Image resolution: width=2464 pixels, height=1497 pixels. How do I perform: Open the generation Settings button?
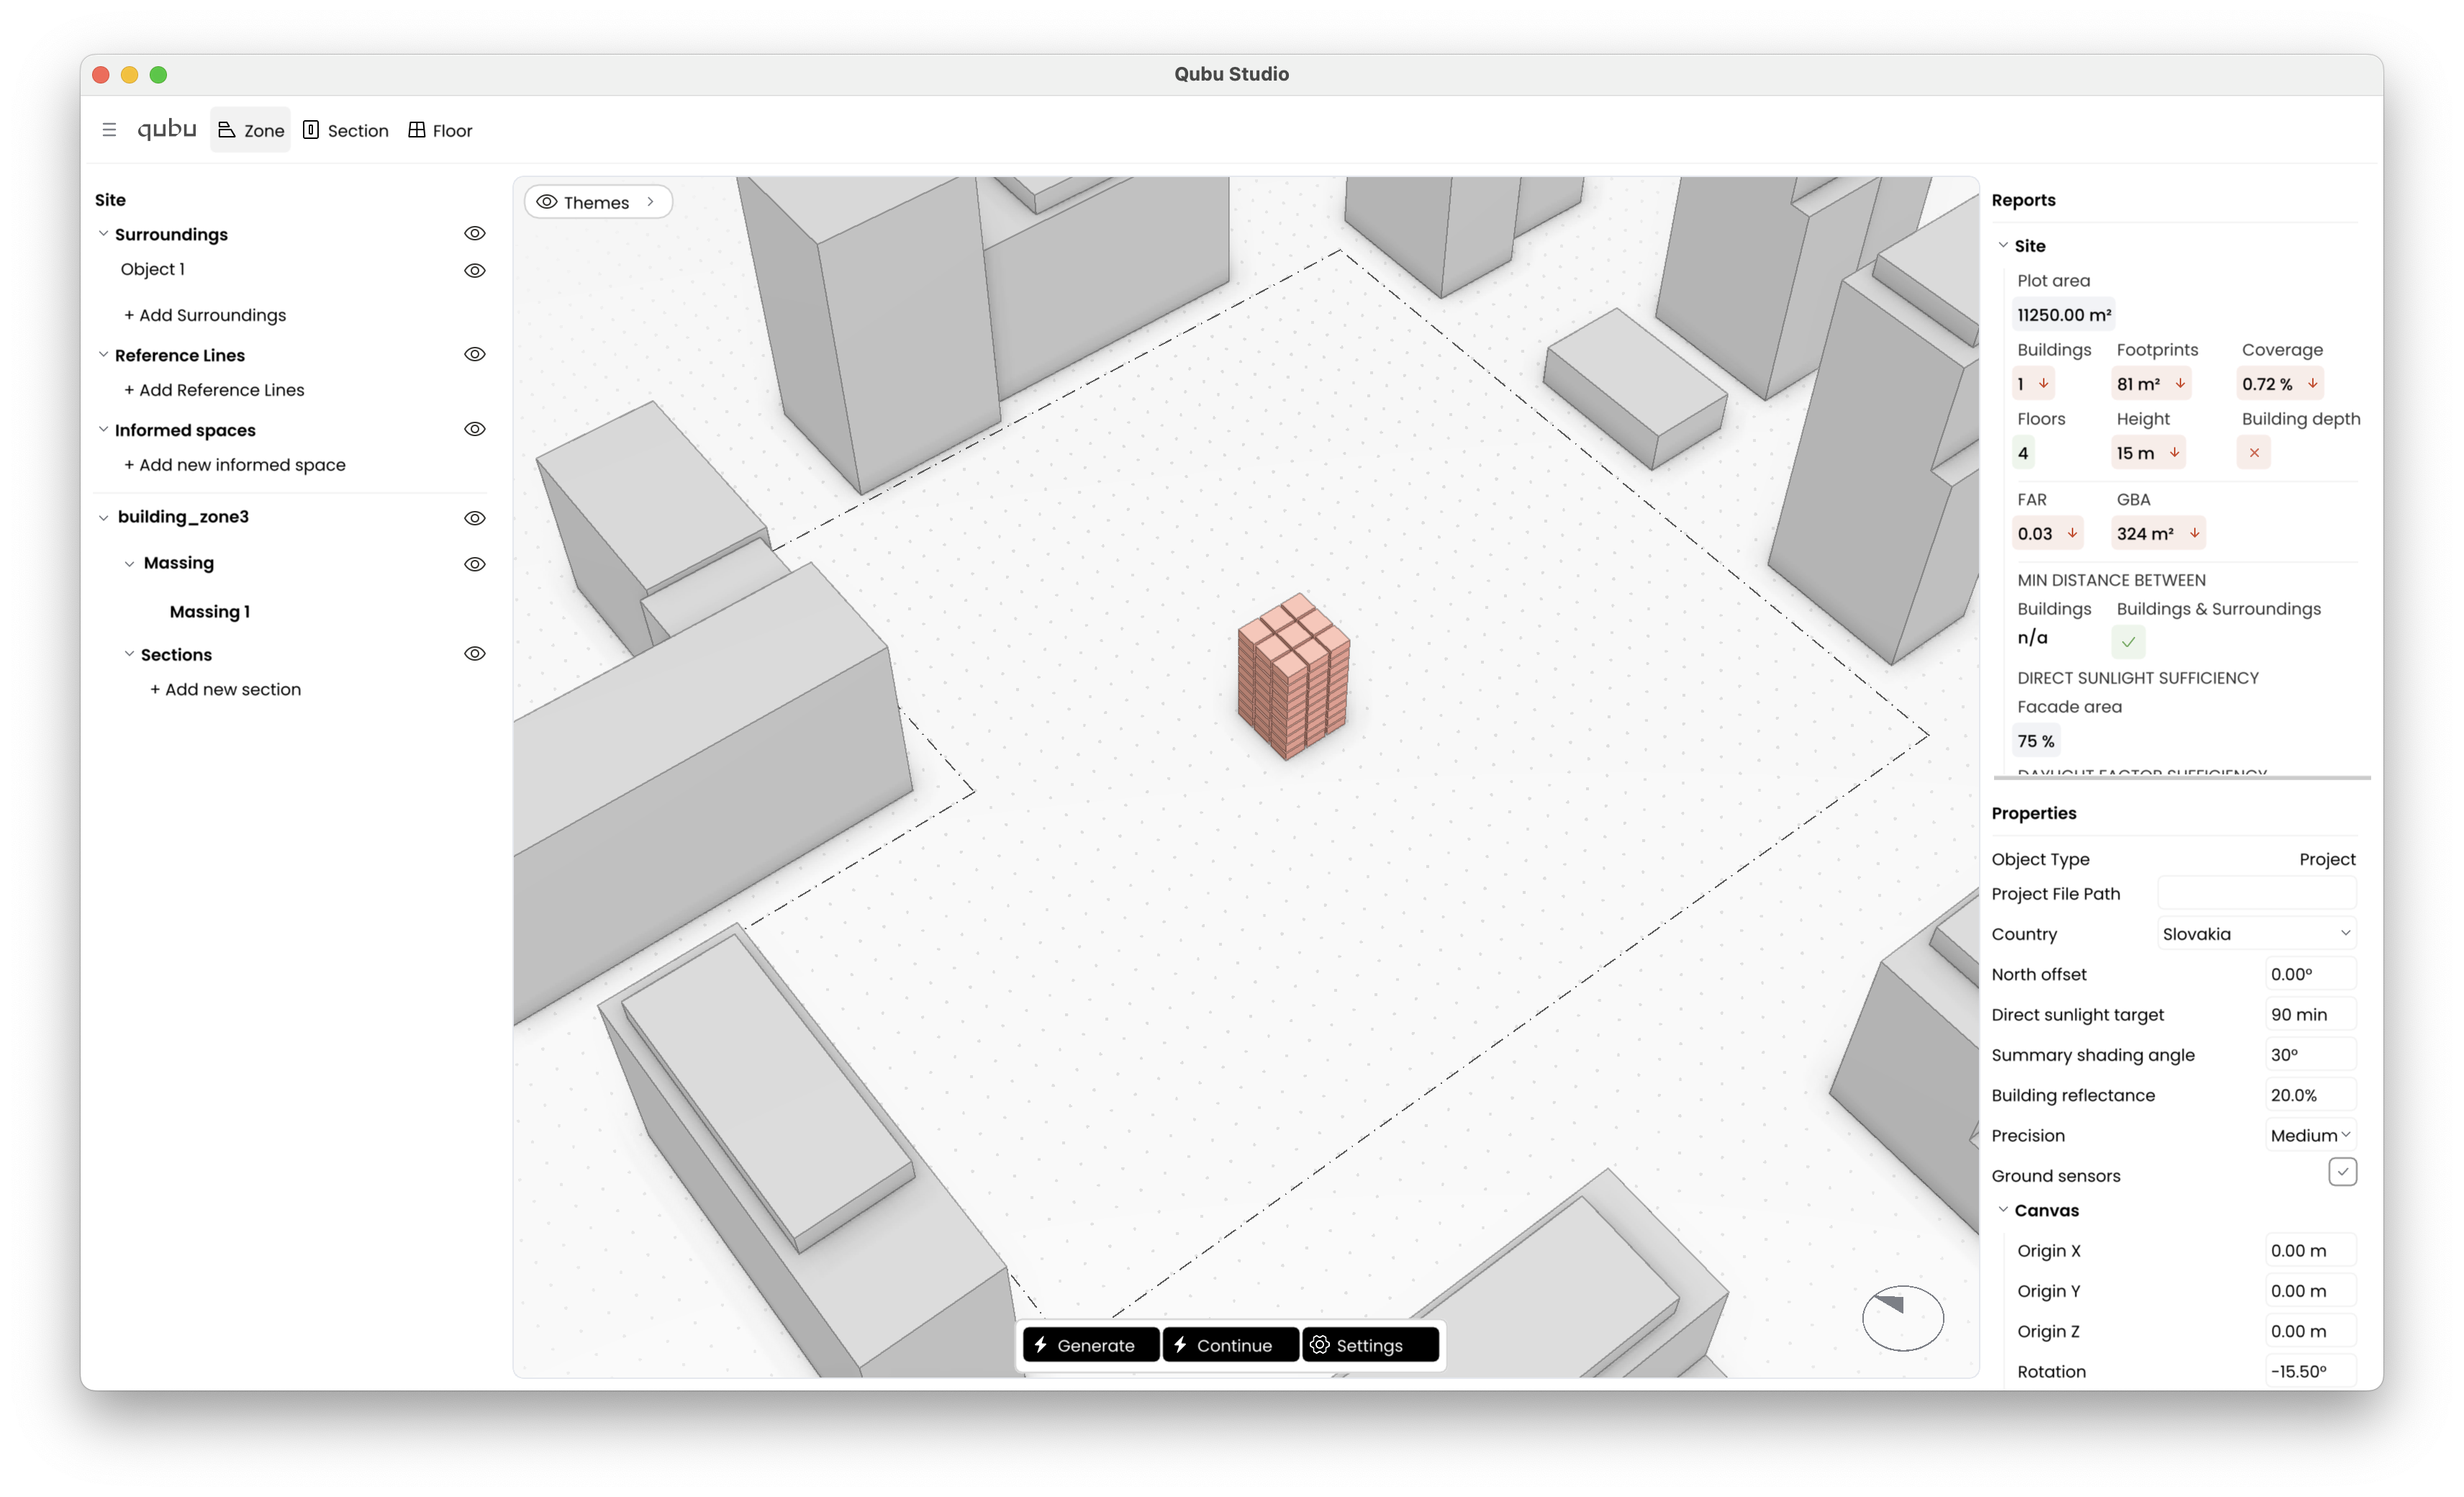click(x=1370, y=1345)
